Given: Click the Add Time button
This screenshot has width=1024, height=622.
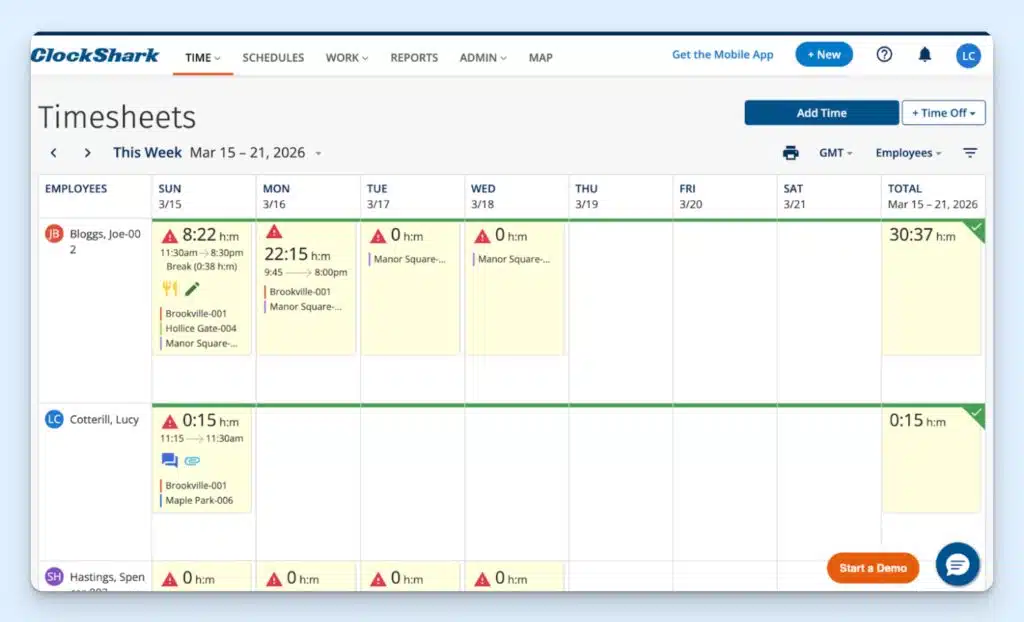Looking at the screenshot, I should click(x=821, y=112).
